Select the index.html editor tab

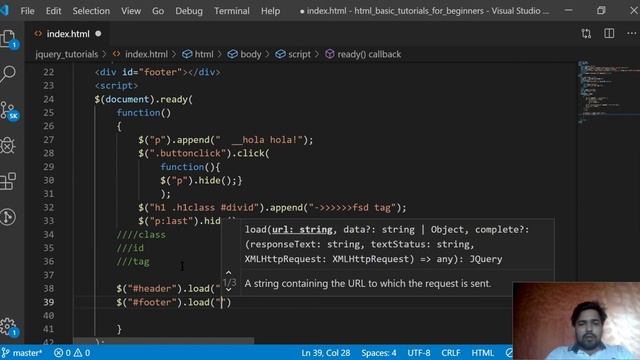tap(68, 34)
